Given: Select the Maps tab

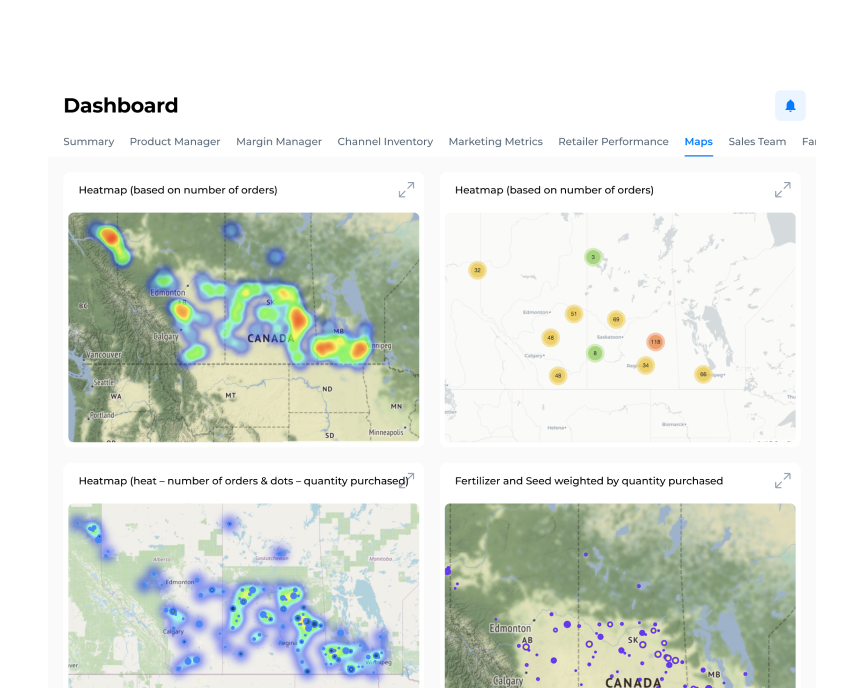Looking at the screenshot, I should 699,142.
